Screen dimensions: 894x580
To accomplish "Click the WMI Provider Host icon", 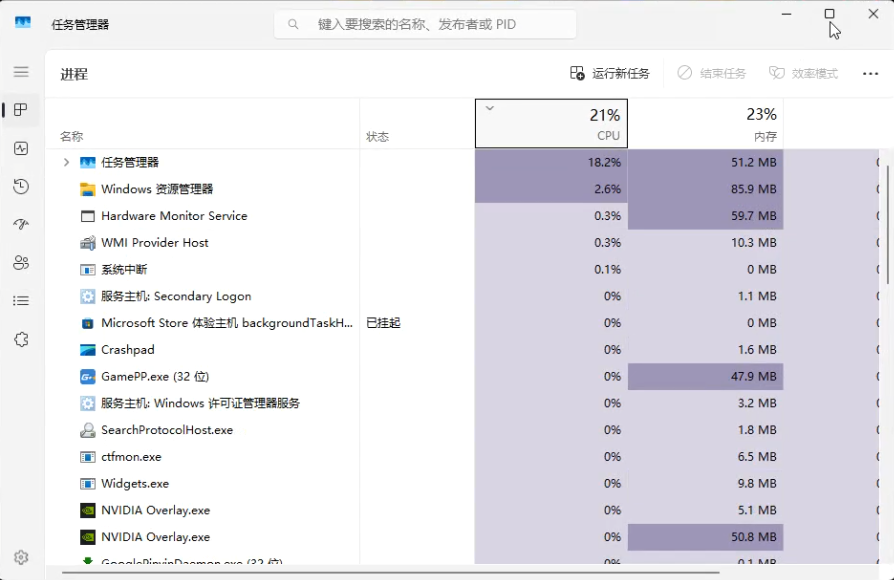I will 87,243.
